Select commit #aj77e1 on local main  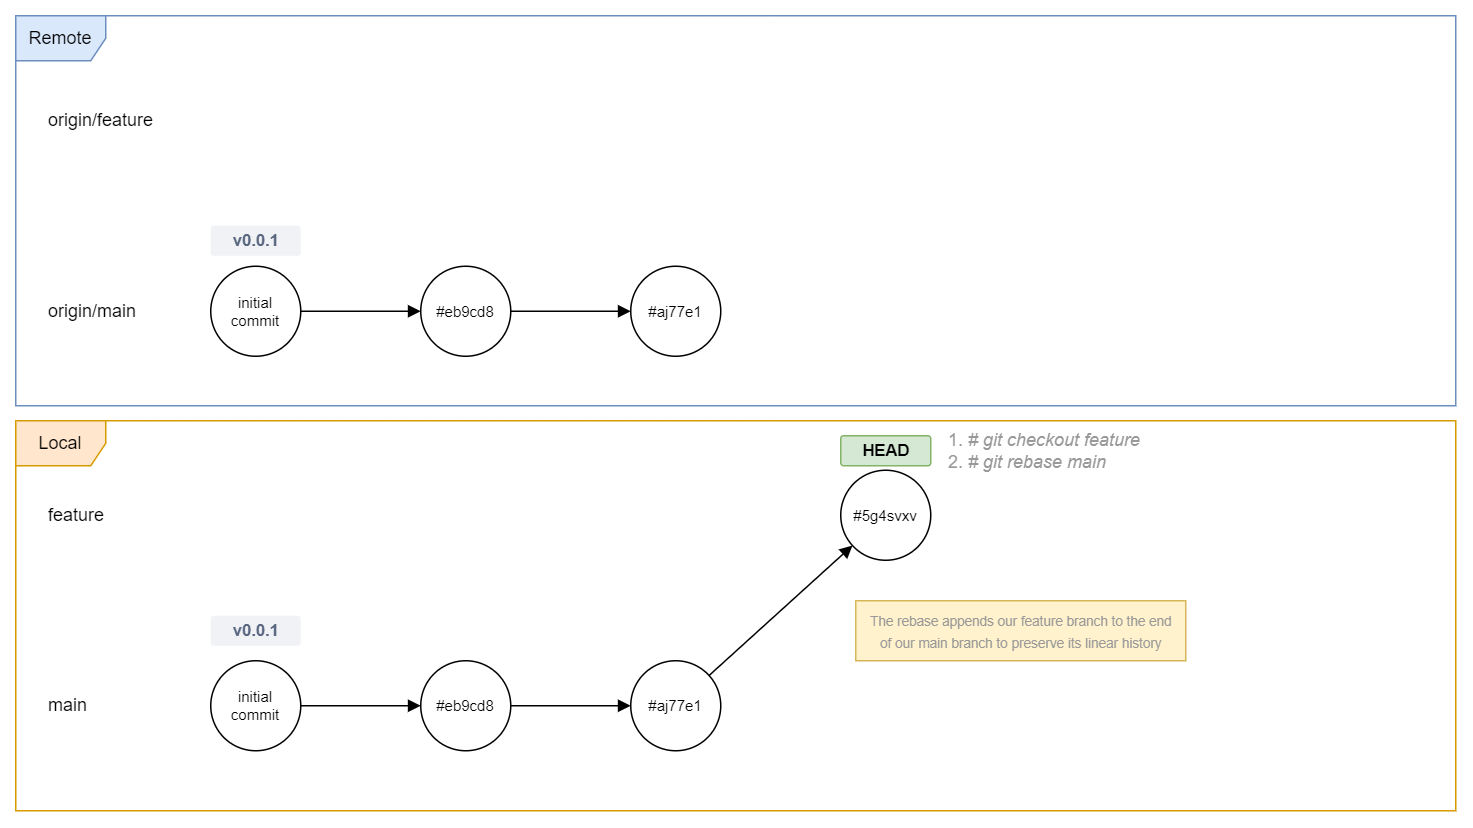[x=675, y=706]
